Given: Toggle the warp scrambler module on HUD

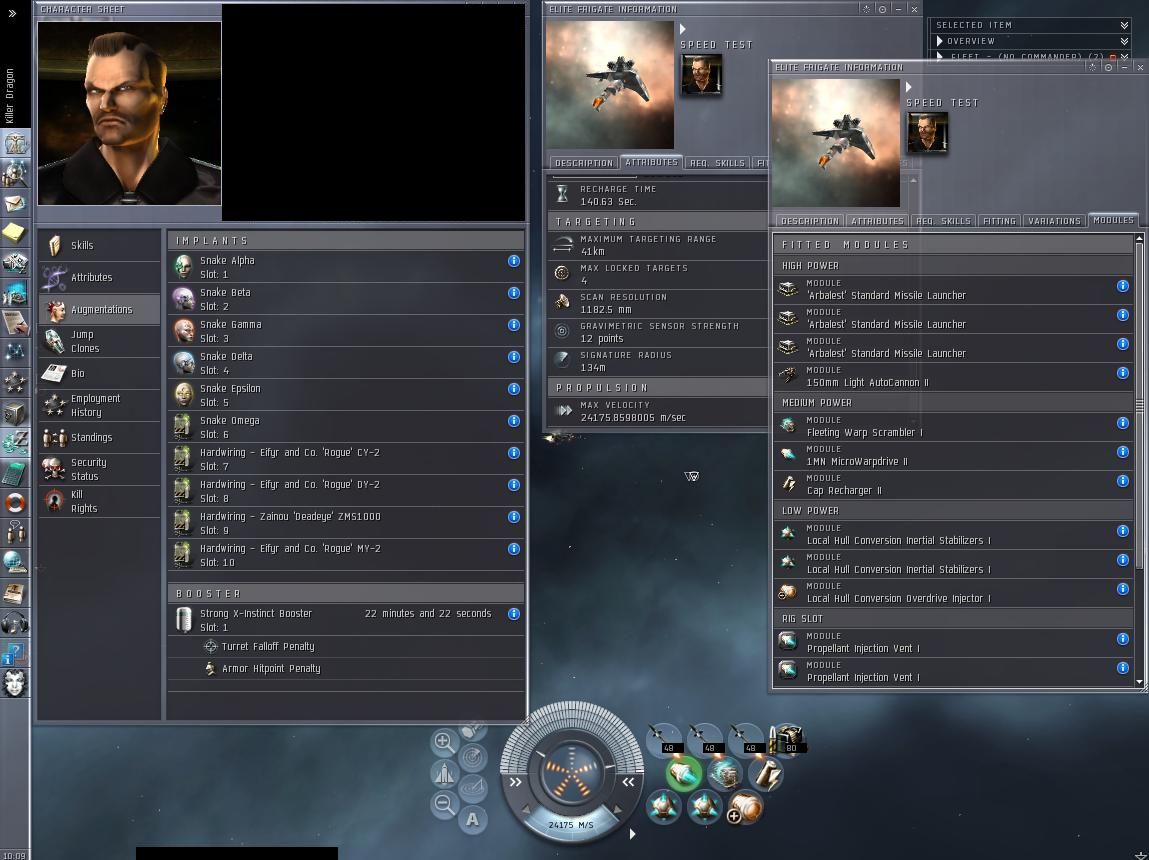Looking at the screenshot, I should (724, 773).
